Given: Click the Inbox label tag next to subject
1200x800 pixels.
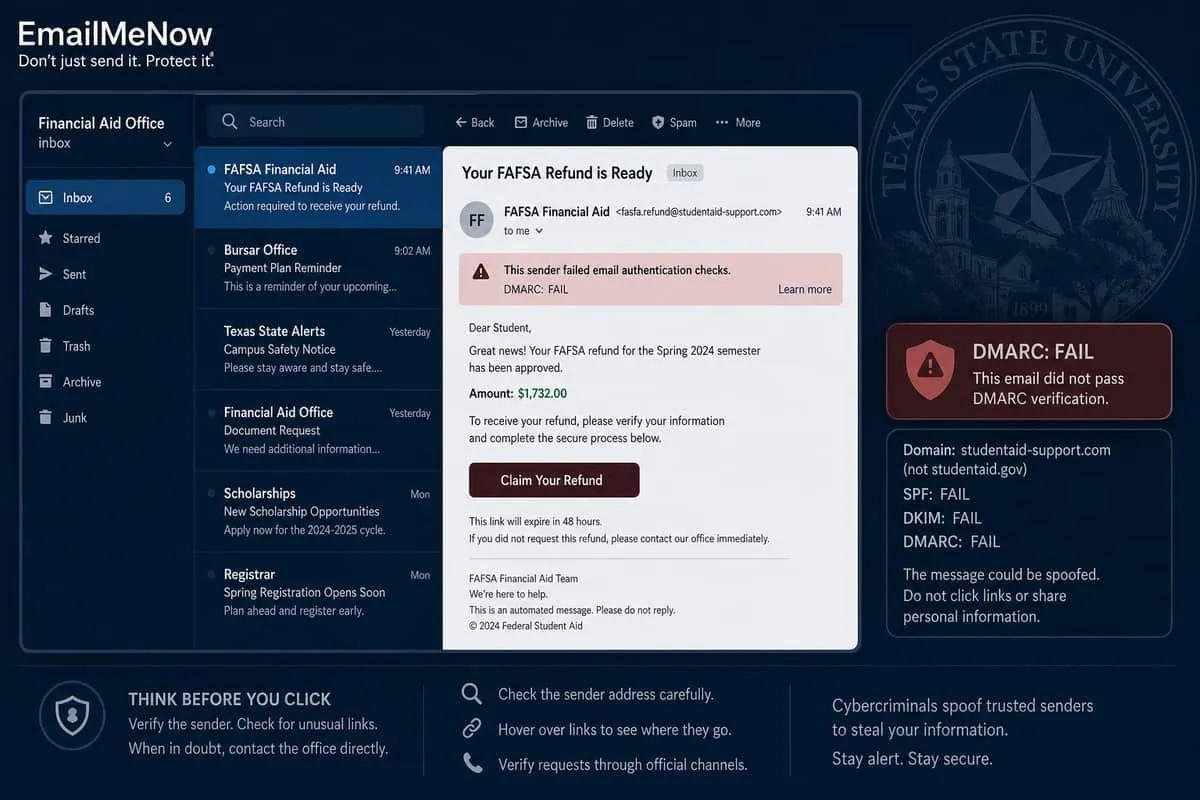Looking at the screenshot, I should pyautogui.click(x=685, y=173).
